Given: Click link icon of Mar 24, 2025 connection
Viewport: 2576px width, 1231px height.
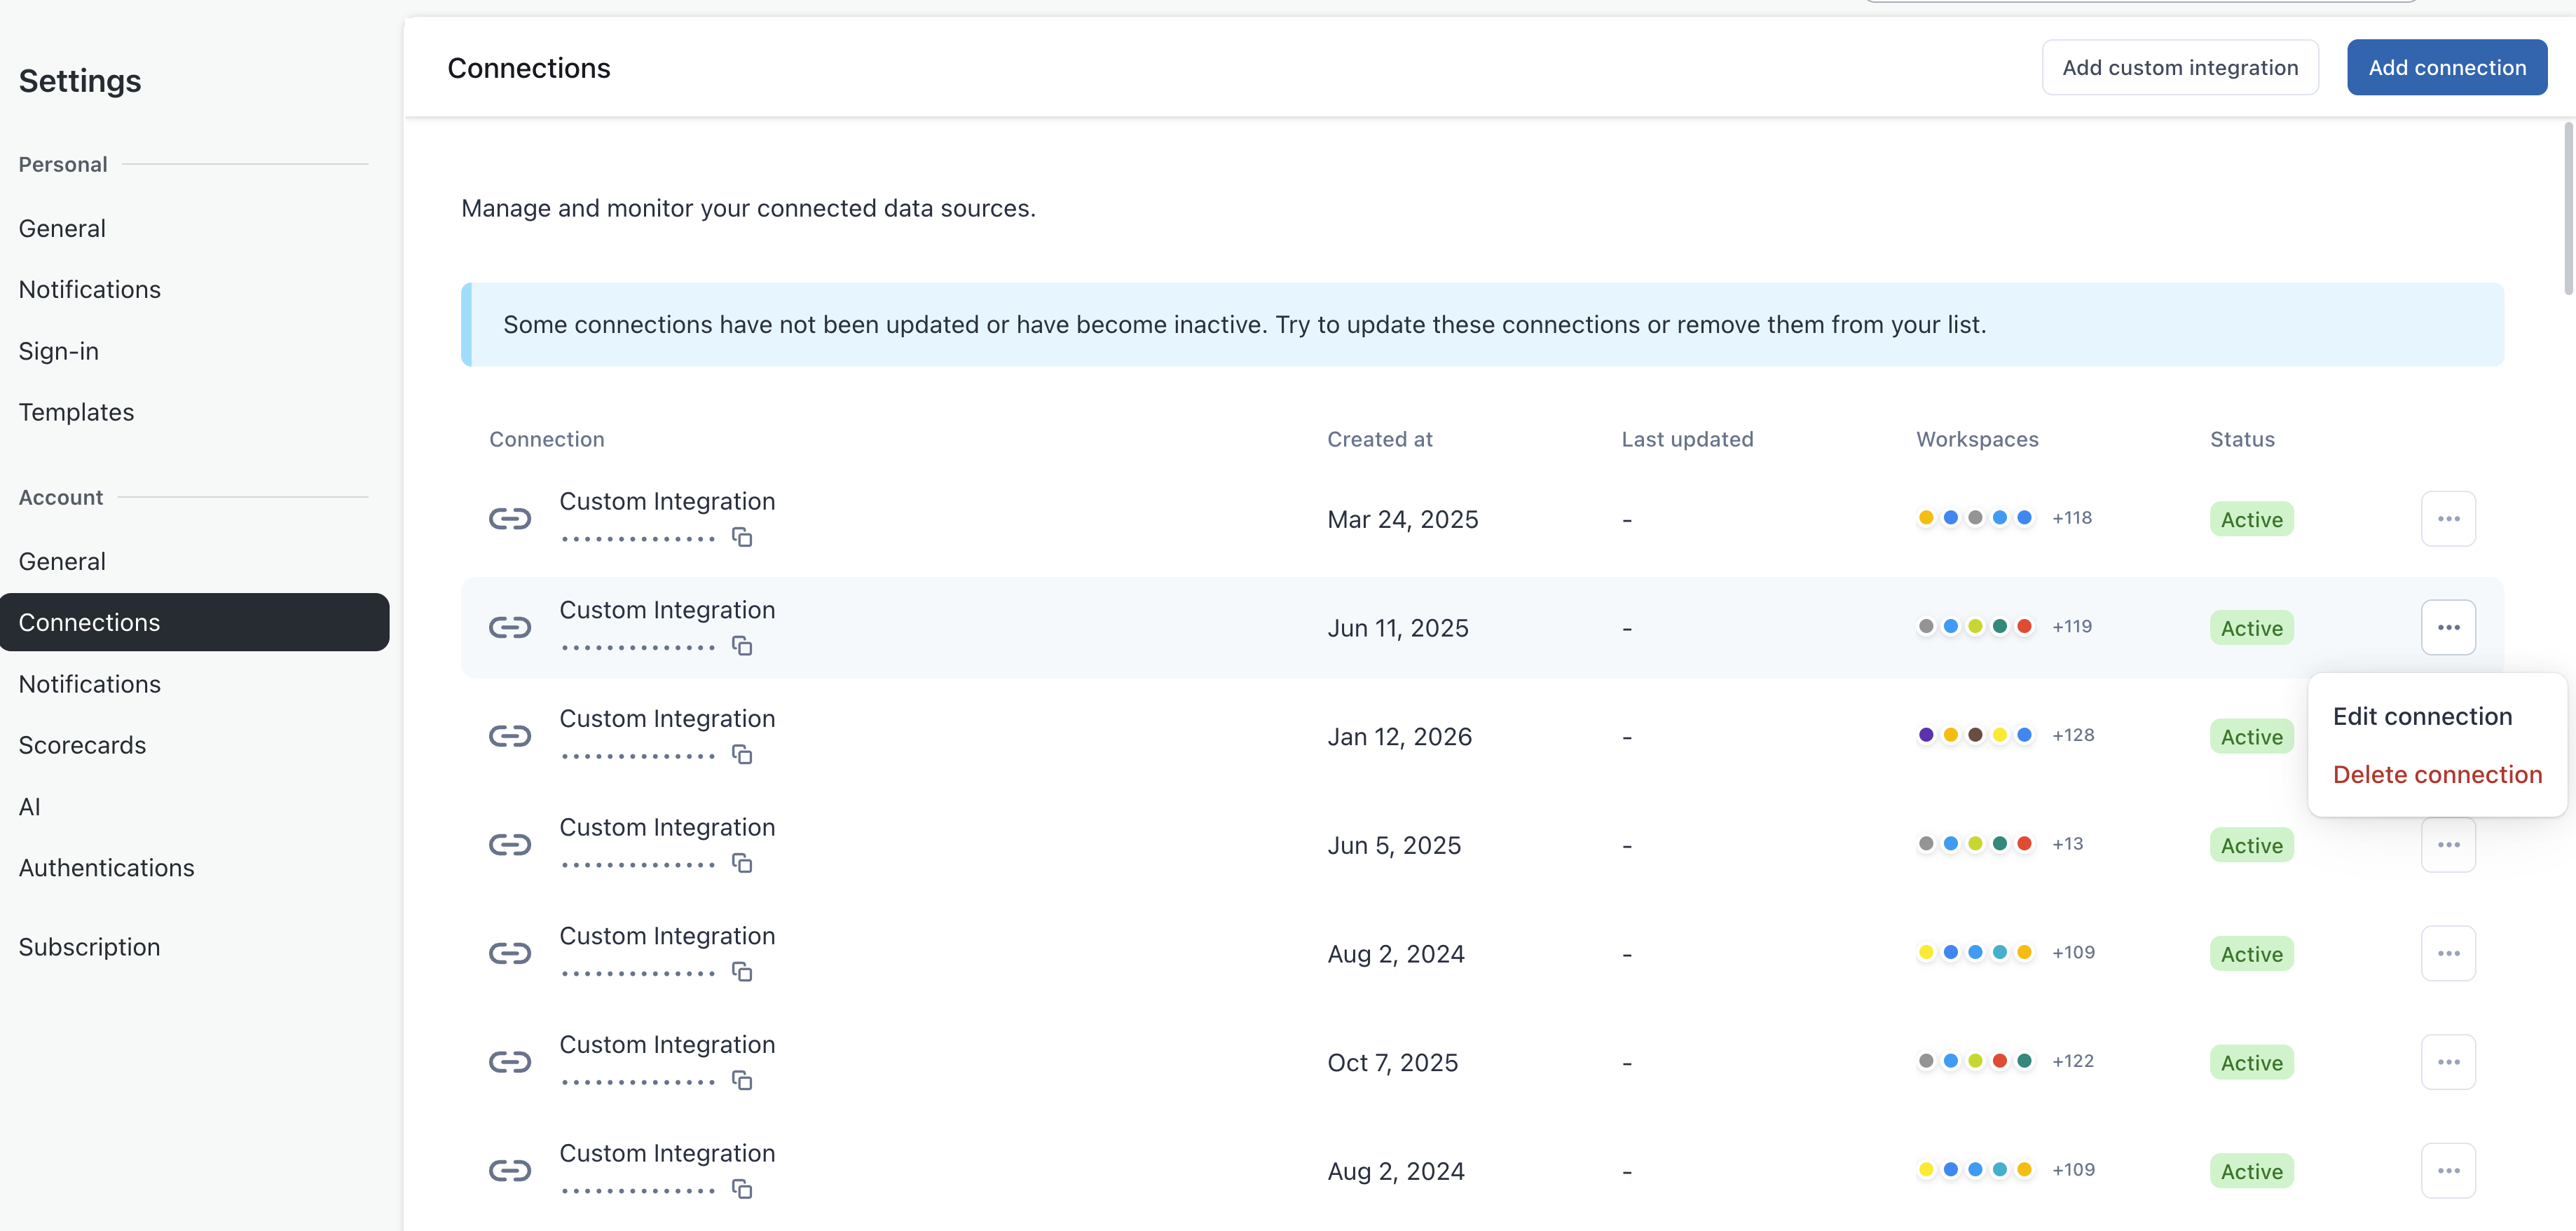Looking at the screenshot, I should point(509,519).
